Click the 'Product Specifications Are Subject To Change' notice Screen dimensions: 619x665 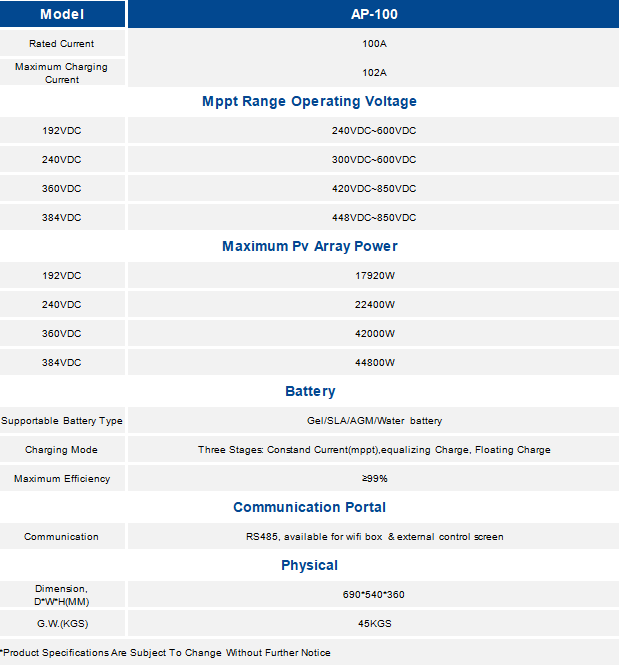pyautogui.click(x=165, y=653)
